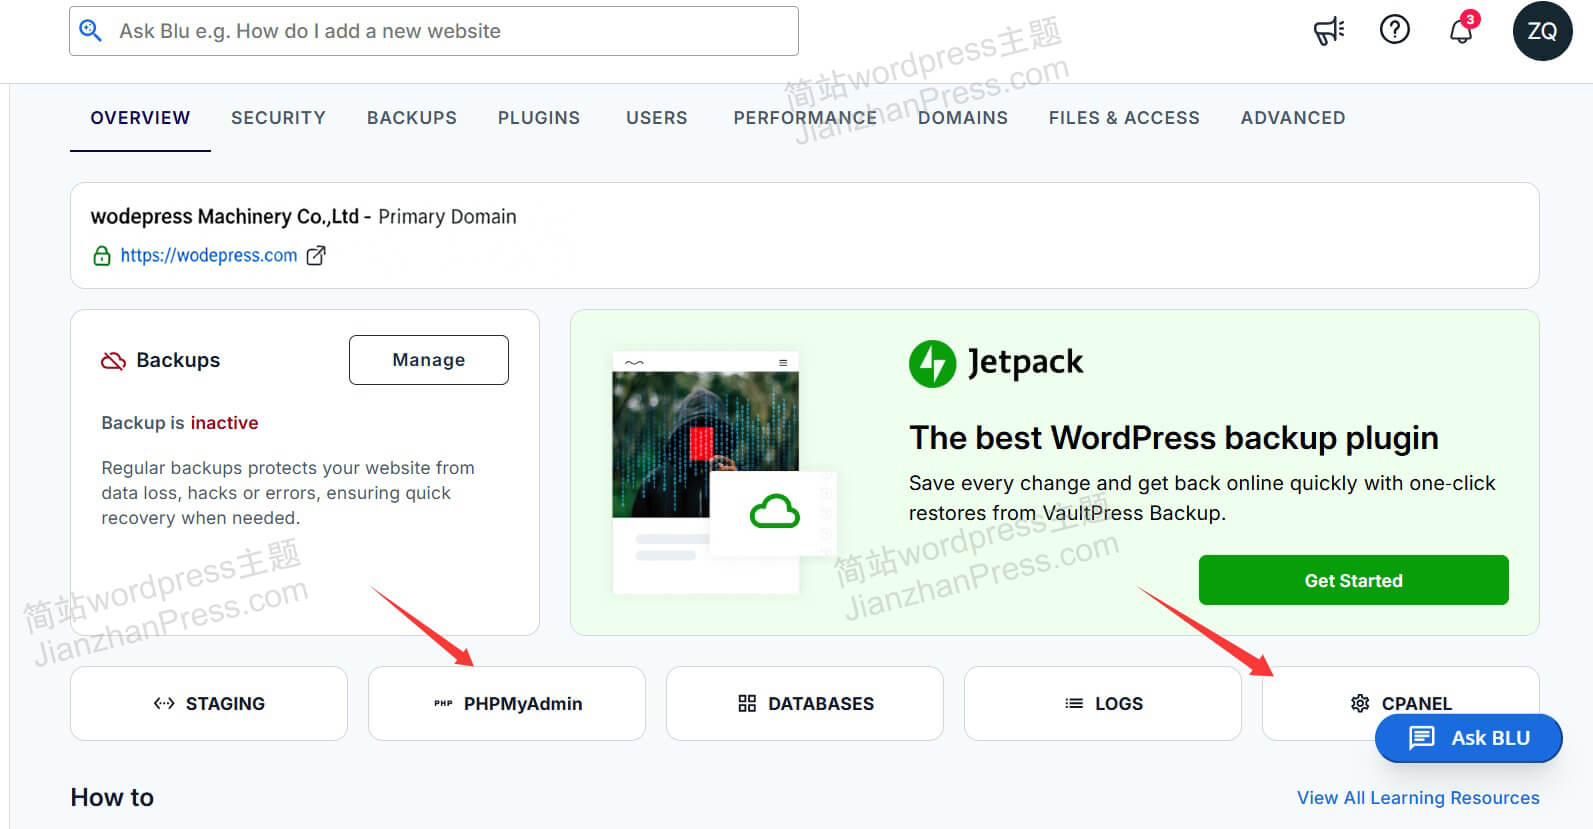This screenshot has width=1593, height=829.
Task: Open the Performance tab
Action: (805, 118)
